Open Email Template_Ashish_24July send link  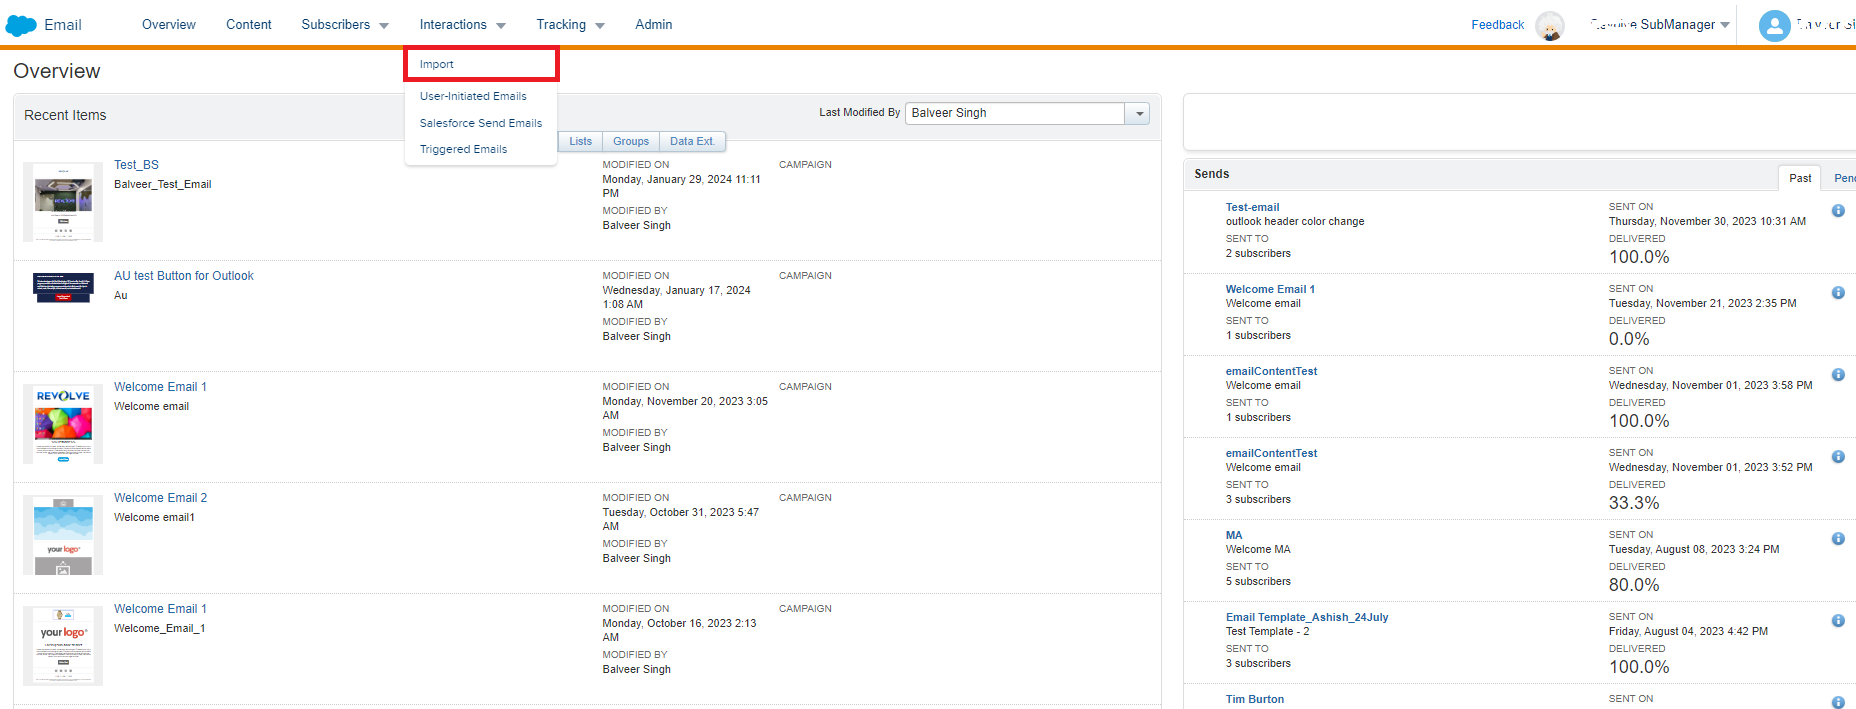(x=1307, y=618)
